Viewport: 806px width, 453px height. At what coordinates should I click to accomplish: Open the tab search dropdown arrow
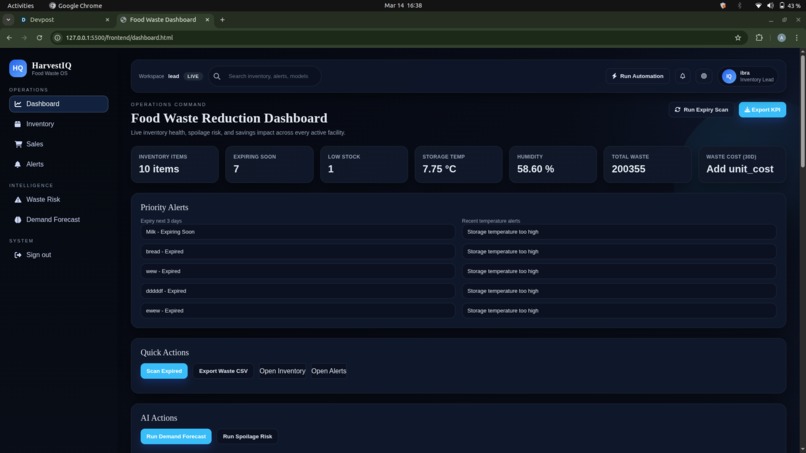8,20
